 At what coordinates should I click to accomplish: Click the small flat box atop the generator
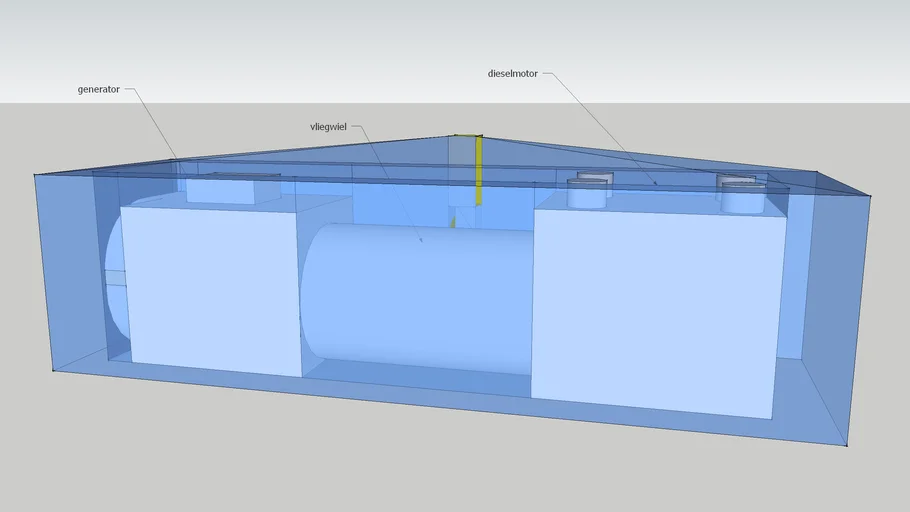[x=233, y=188]
